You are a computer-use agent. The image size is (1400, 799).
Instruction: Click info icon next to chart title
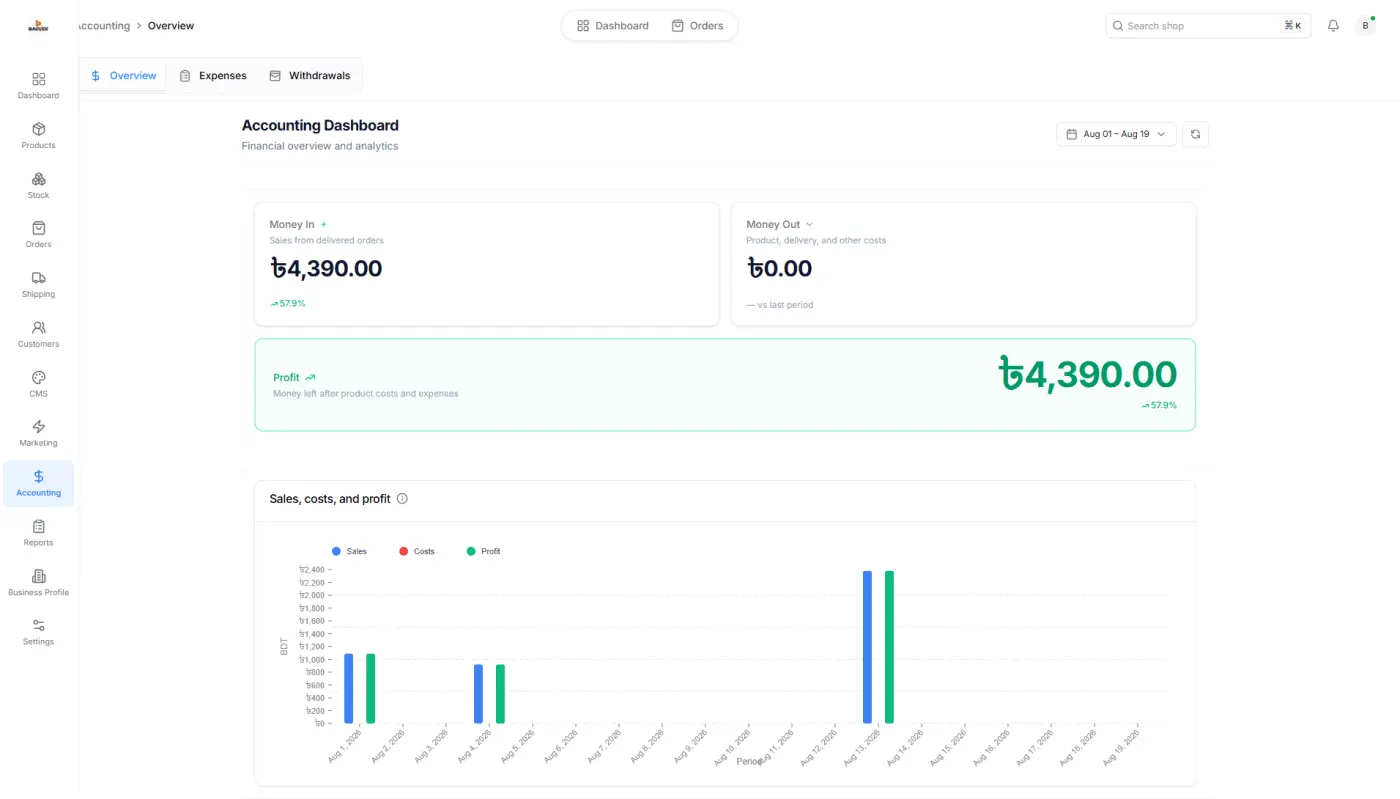[x=402, y=499]
